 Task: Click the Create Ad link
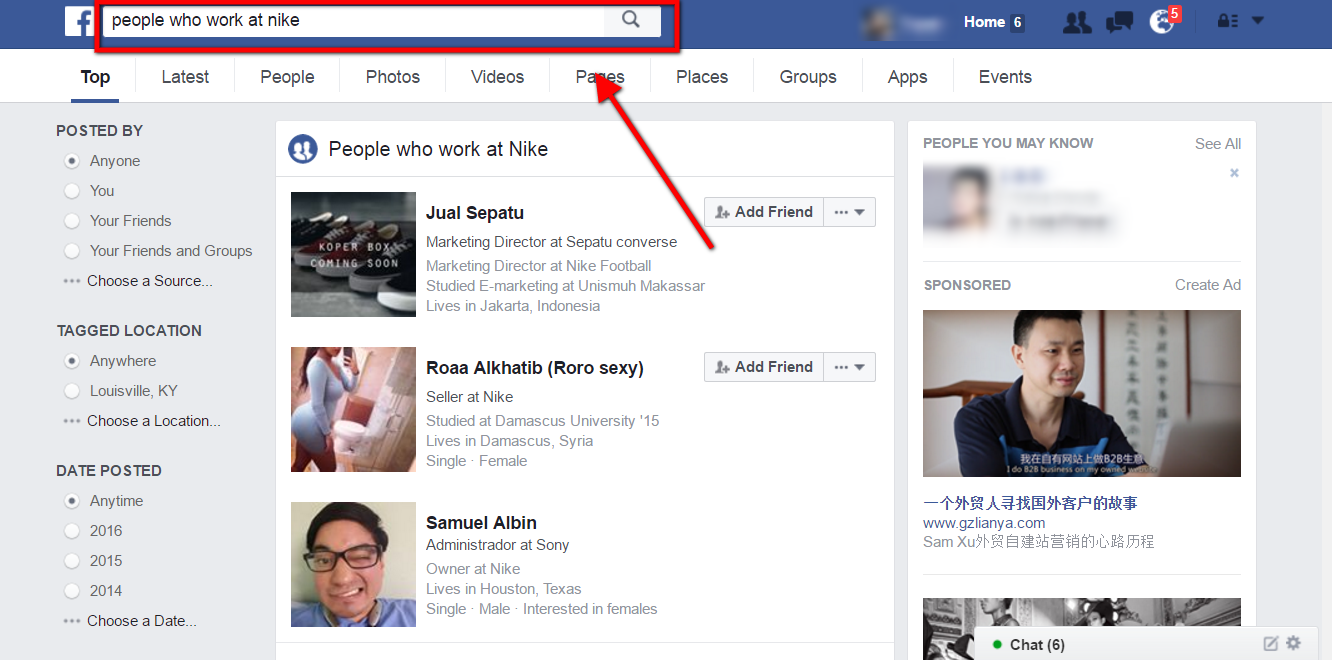1208,285
